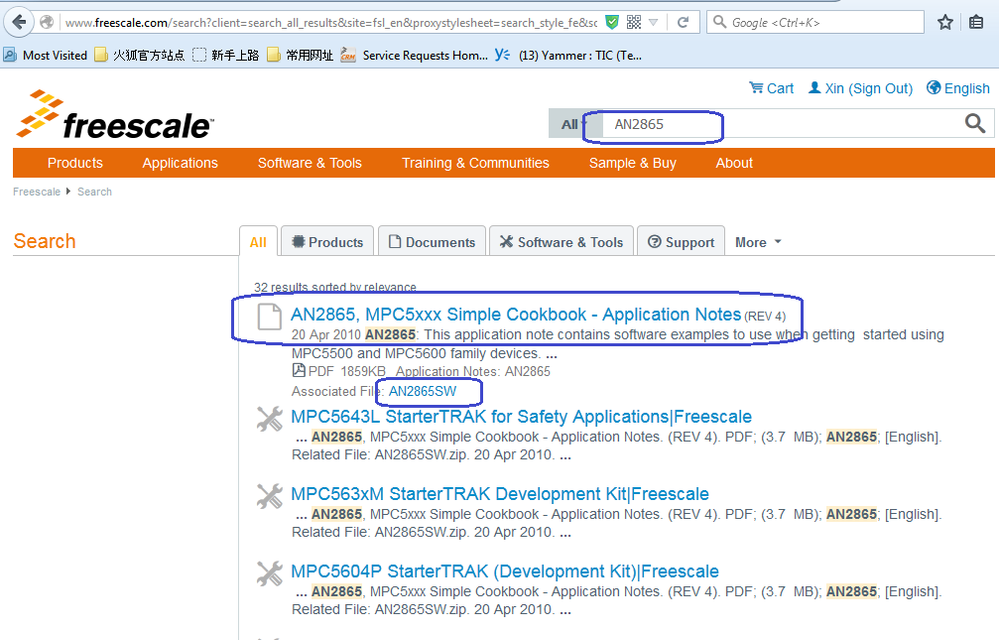This screenshot has height=640, width=999.
Task: Click tools icon beside MPC5643L StarterTRAK
Action: coord(270,419)
